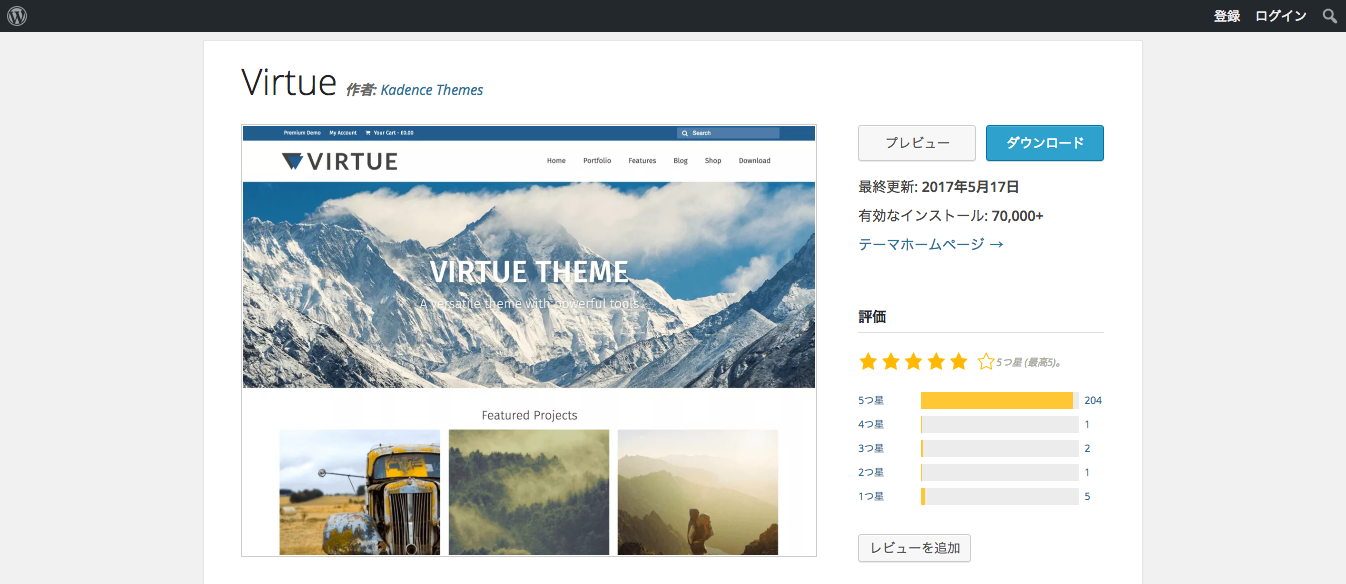The width and height of the screenshot is (1346, 584).
Task: Click the 204 count for 5つ星
Action: tap(1093, 400)
